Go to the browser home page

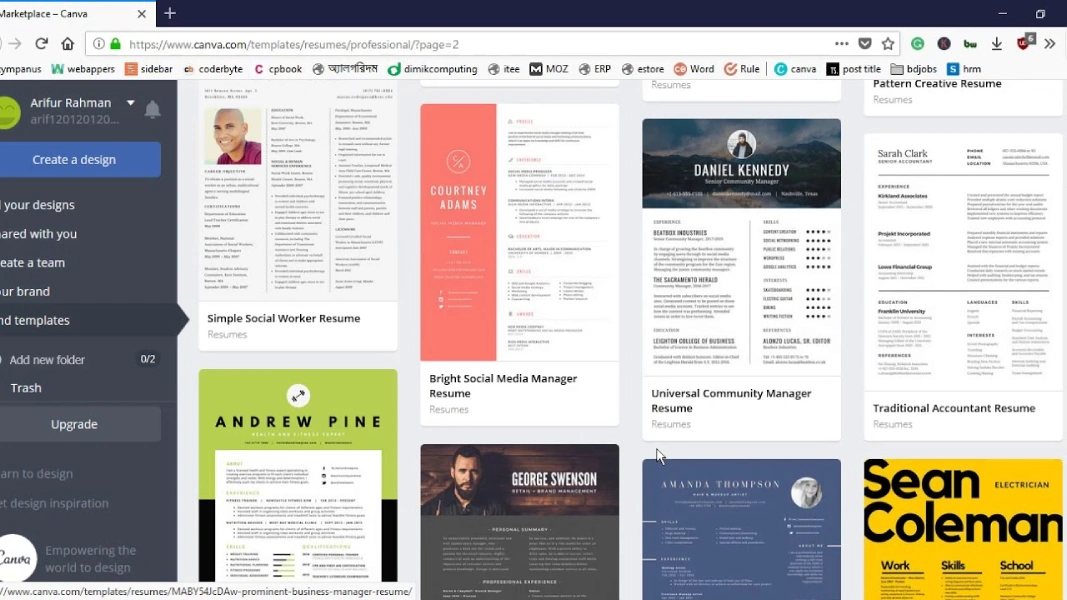pyautogui.click(x=68, y=44)
